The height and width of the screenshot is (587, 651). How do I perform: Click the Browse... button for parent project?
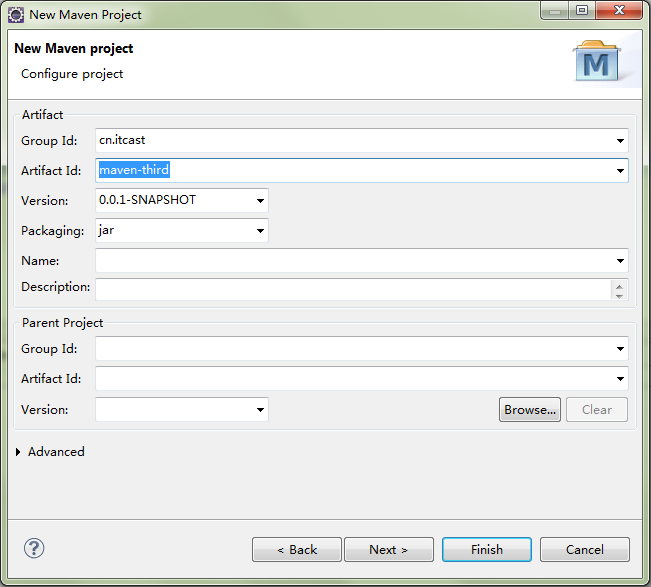[x=529, y=410]
